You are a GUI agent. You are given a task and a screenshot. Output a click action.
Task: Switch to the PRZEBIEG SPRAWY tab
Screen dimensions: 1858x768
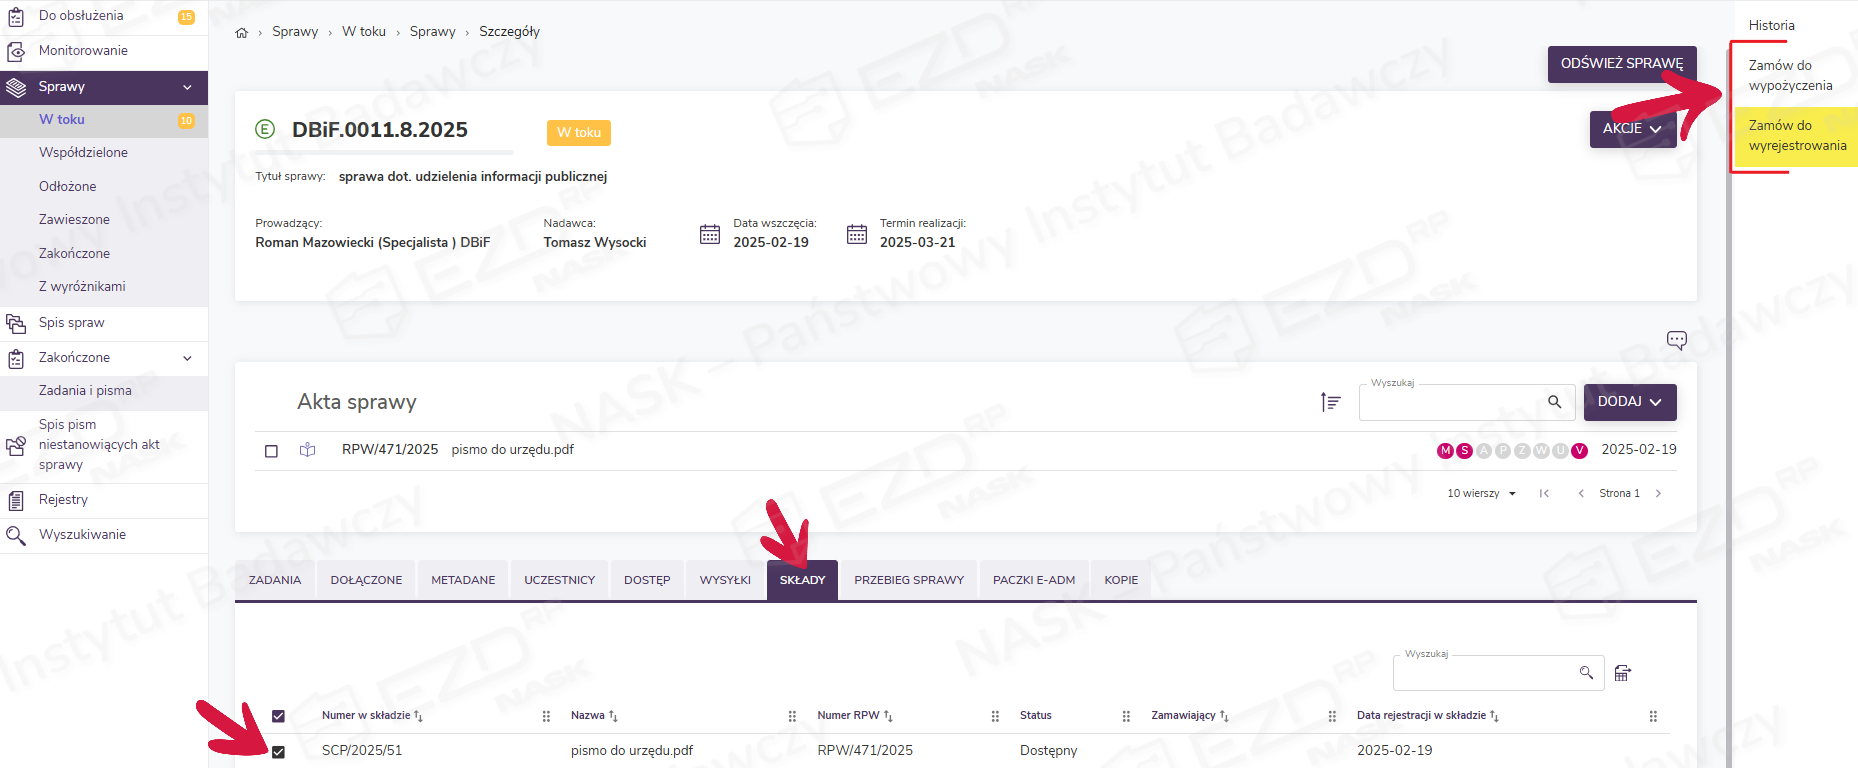tap(908, 580)
